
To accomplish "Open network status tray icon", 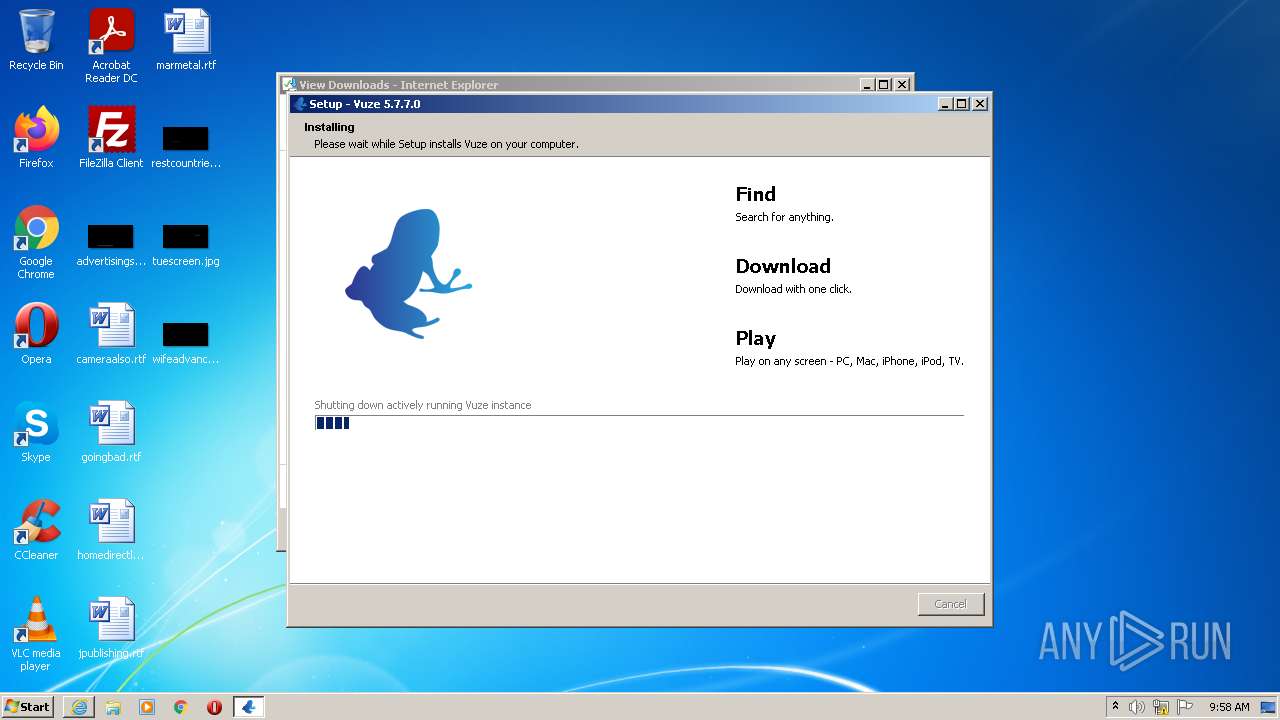I will 1161,707.
